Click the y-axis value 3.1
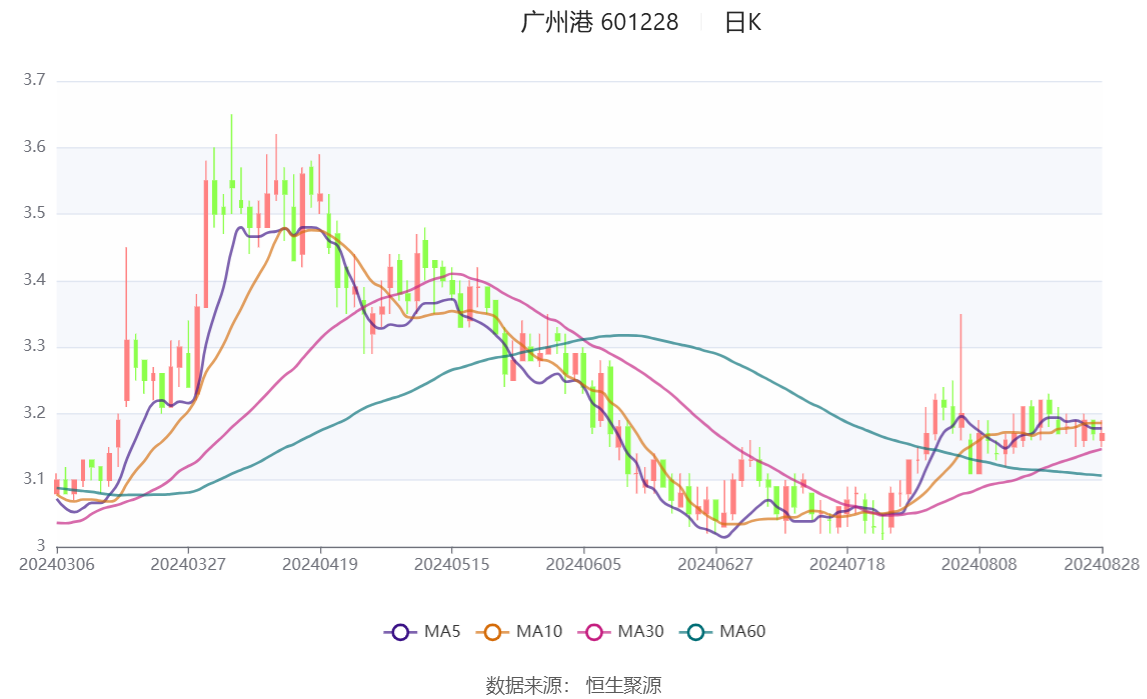This screenshot has height=699, width=1147. pyautogui.click(x=34, y=480)
